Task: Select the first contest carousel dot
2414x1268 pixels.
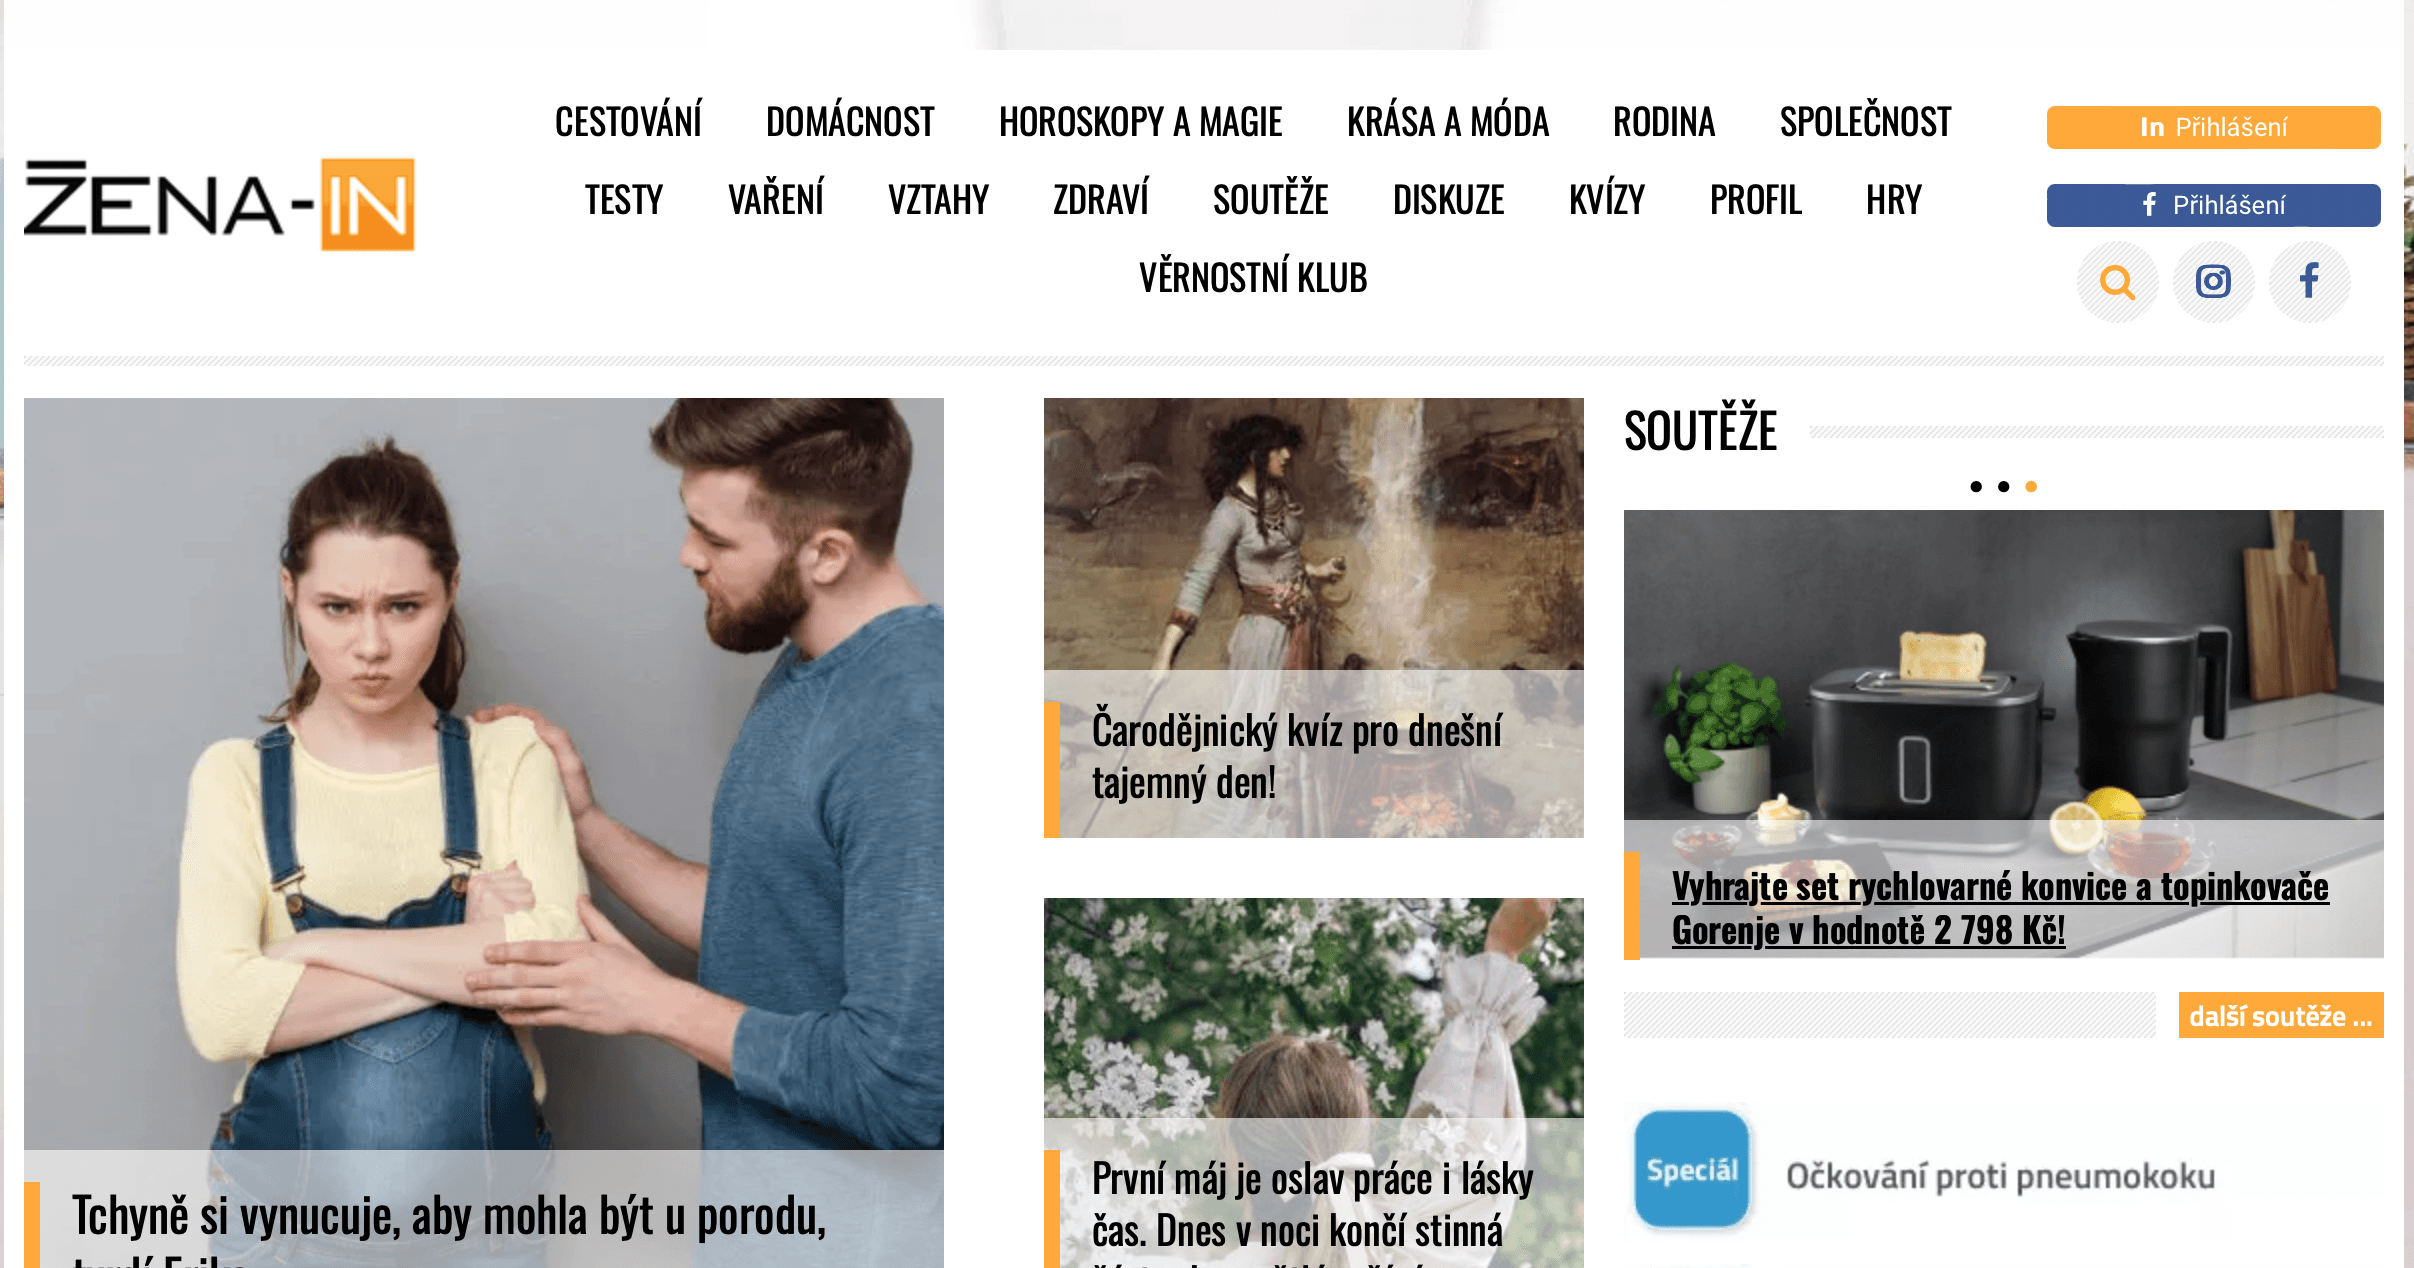Action: [1975, 487]
